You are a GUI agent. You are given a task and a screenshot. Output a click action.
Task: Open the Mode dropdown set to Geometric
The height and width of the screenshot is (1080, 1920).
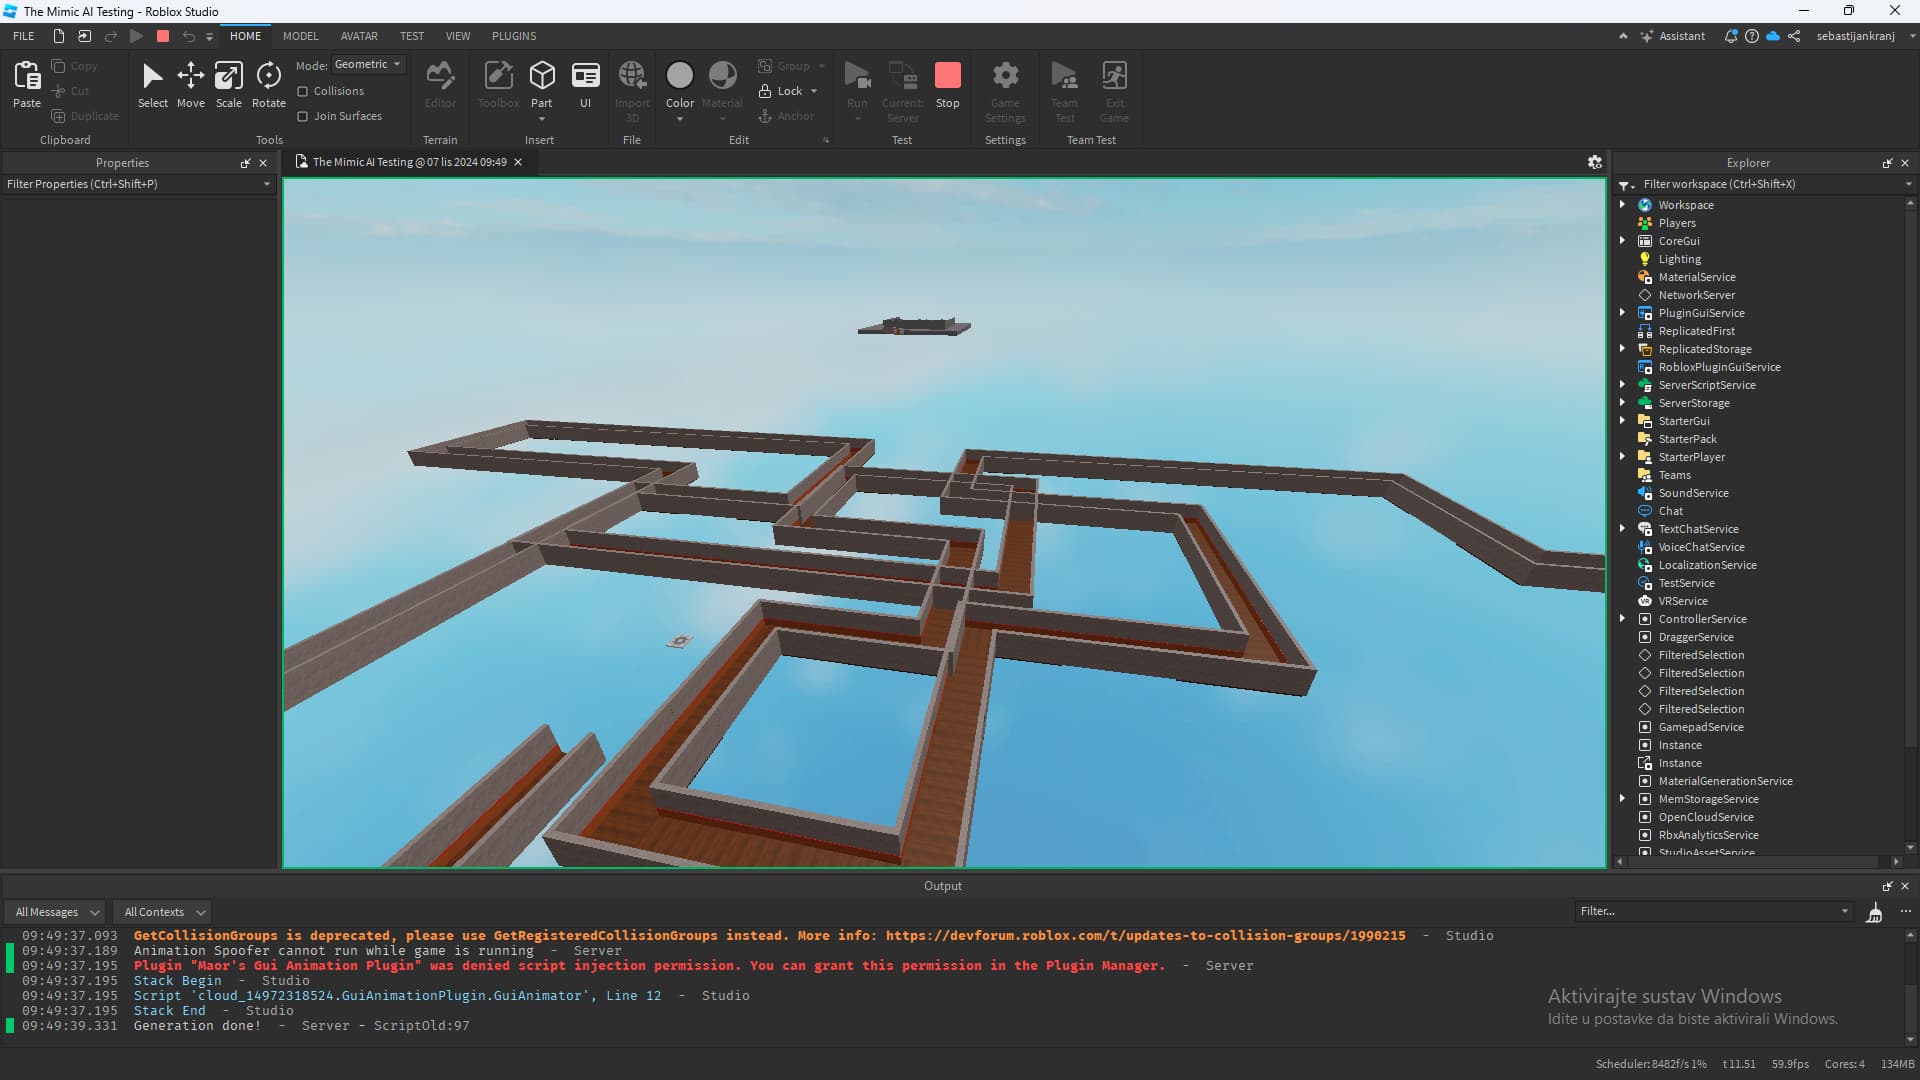click(x=368, y=64)
